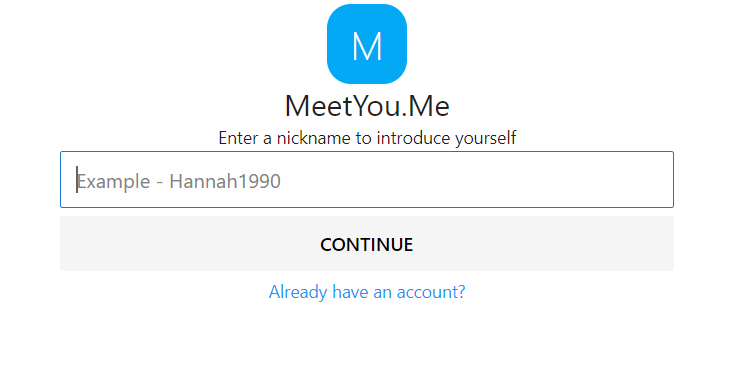Viewport: 747px width, 366px height.
Task: Click the subtitle about introducing yourself
Action: [367, 138]
